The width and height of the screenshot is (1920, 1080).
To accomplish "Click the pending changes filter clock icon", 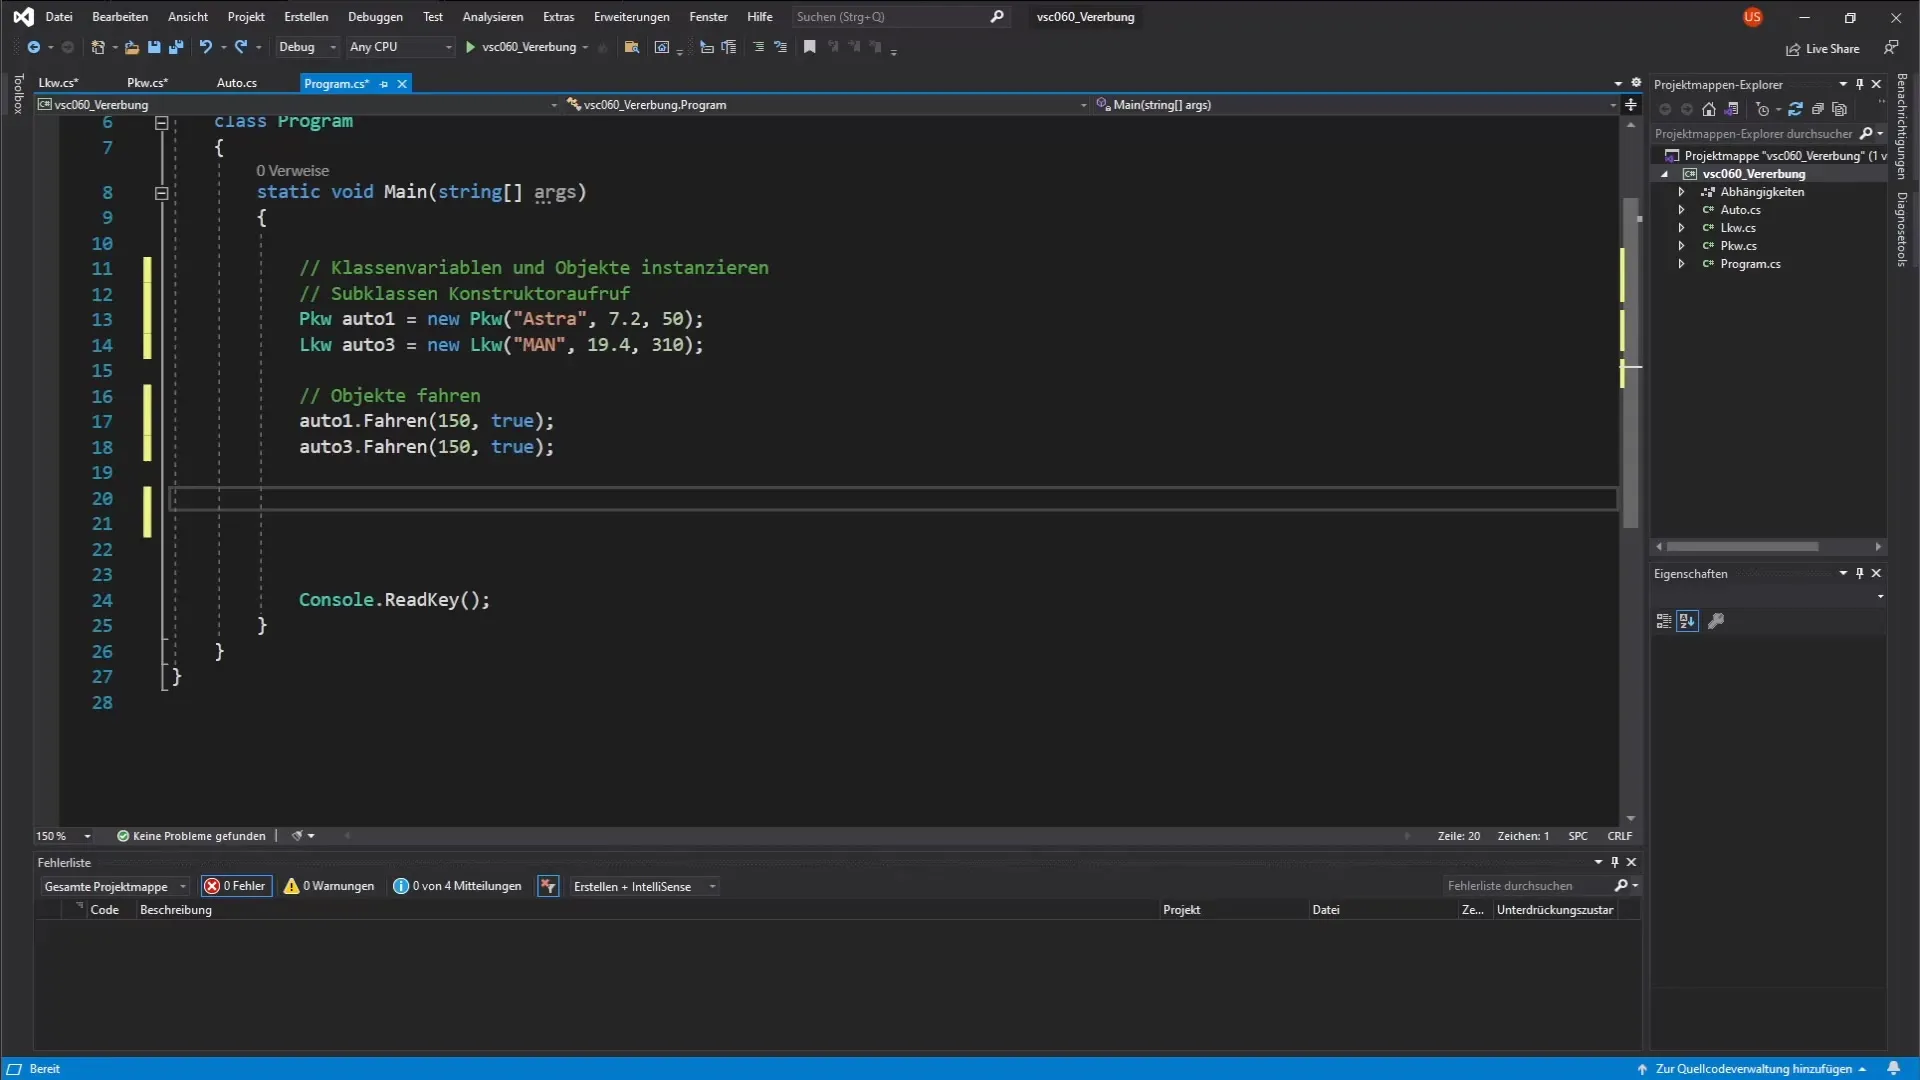I will 1763,109.
